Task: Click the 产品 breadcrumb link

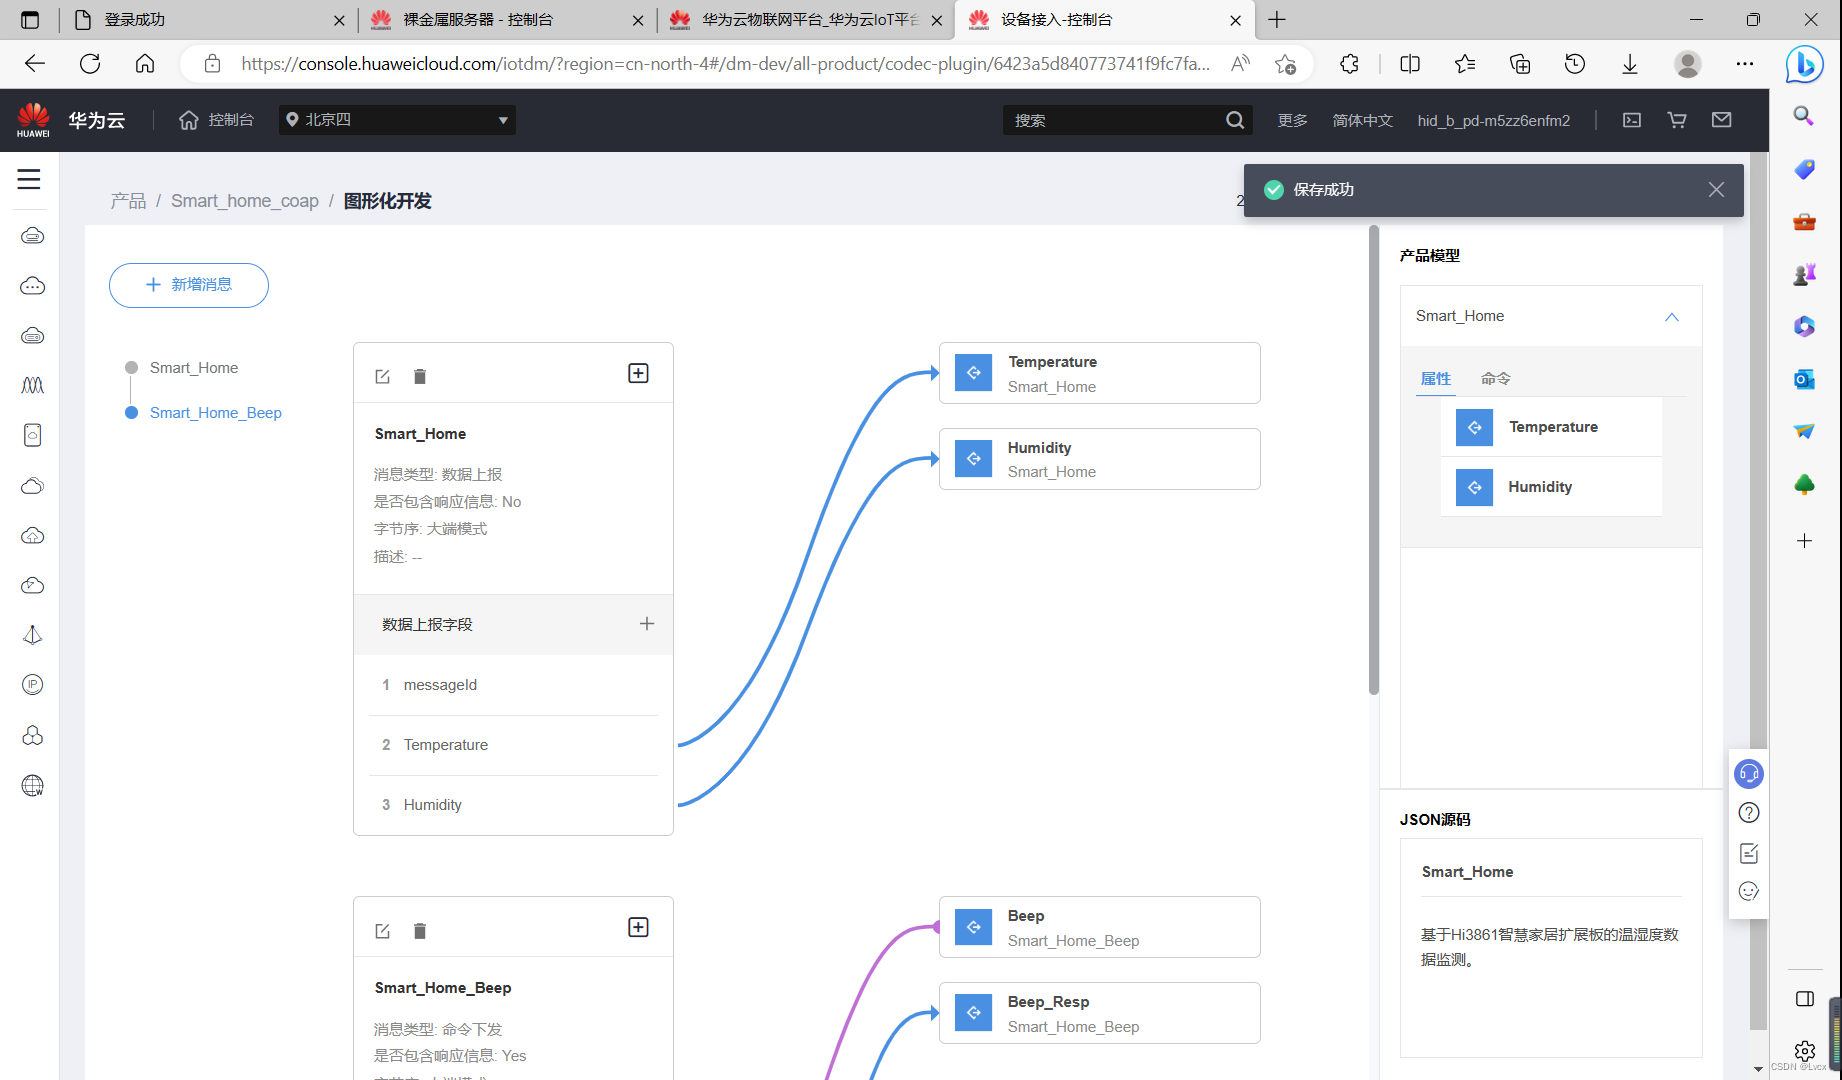Action: pos(128,201)
